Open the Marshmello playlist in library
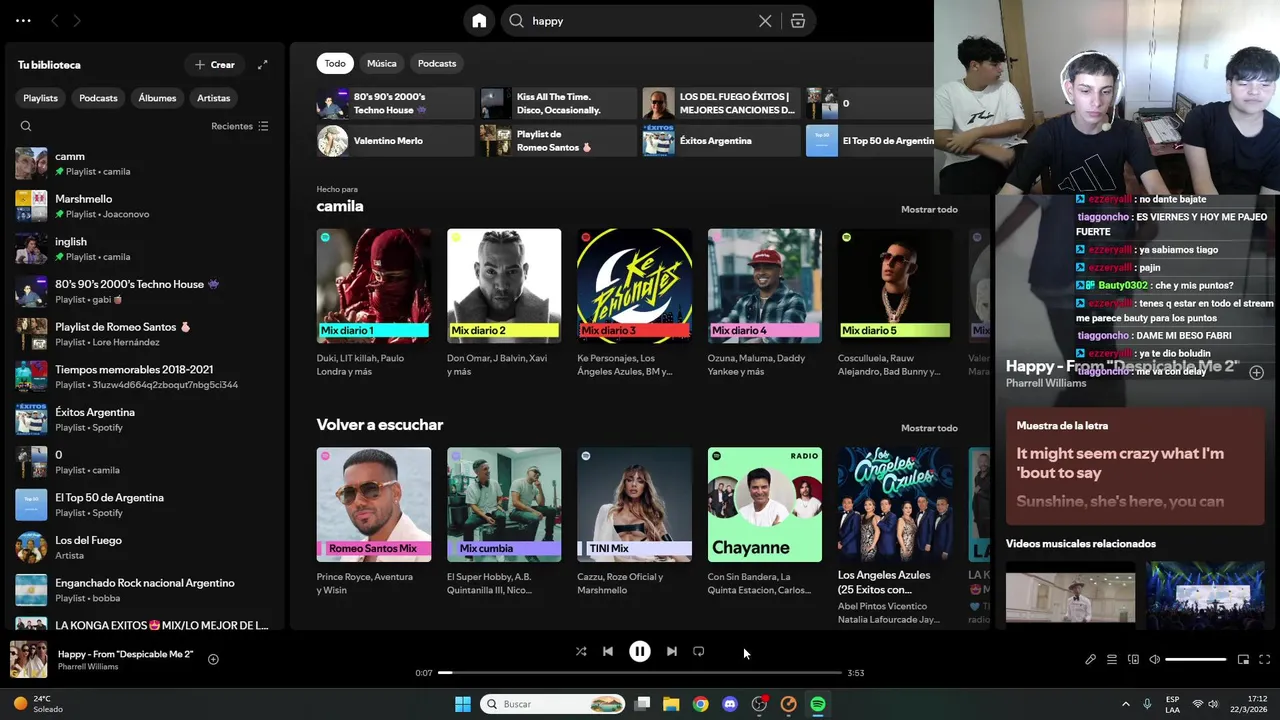 pyautogui.click(x=145, y=206)
